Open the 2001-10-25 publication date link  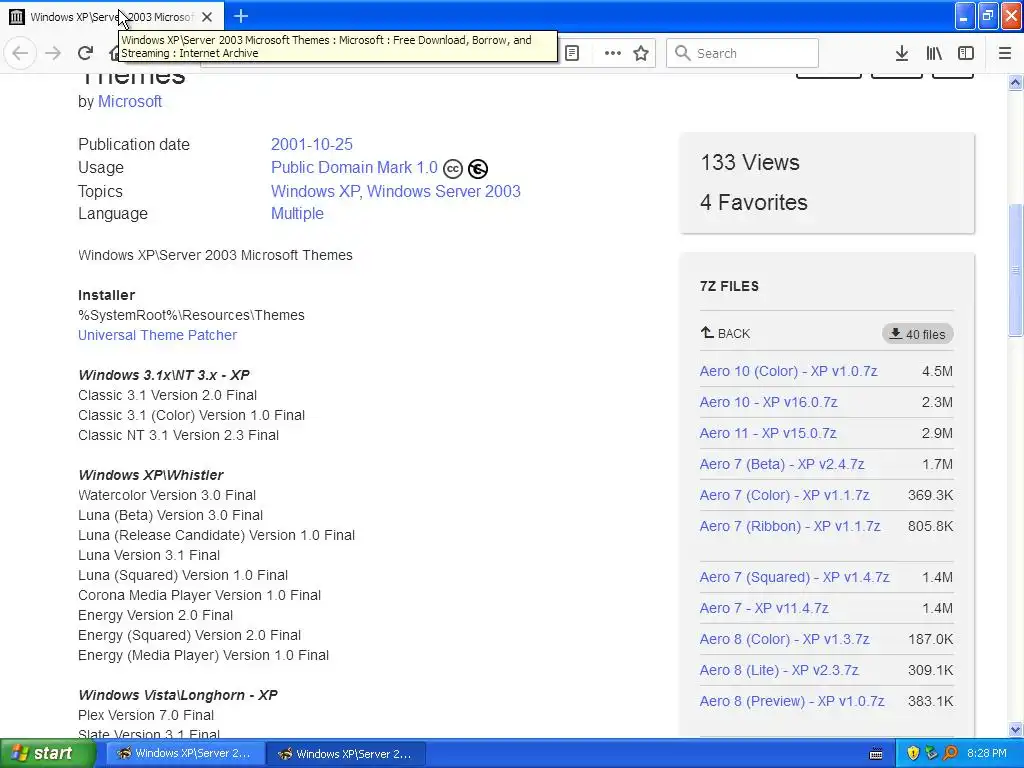pos(312,144)
